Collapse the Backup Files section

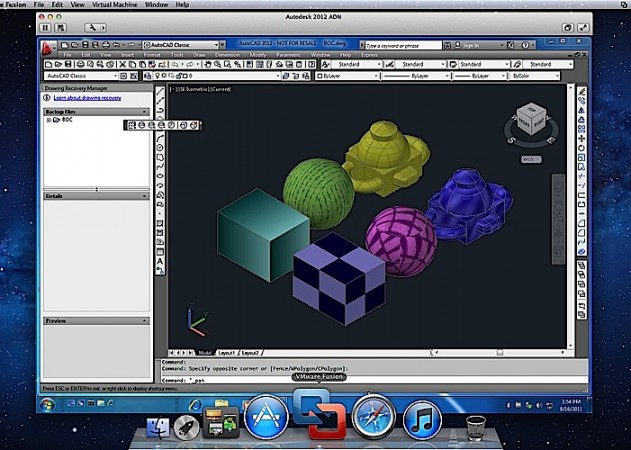[x=145, y=112]
